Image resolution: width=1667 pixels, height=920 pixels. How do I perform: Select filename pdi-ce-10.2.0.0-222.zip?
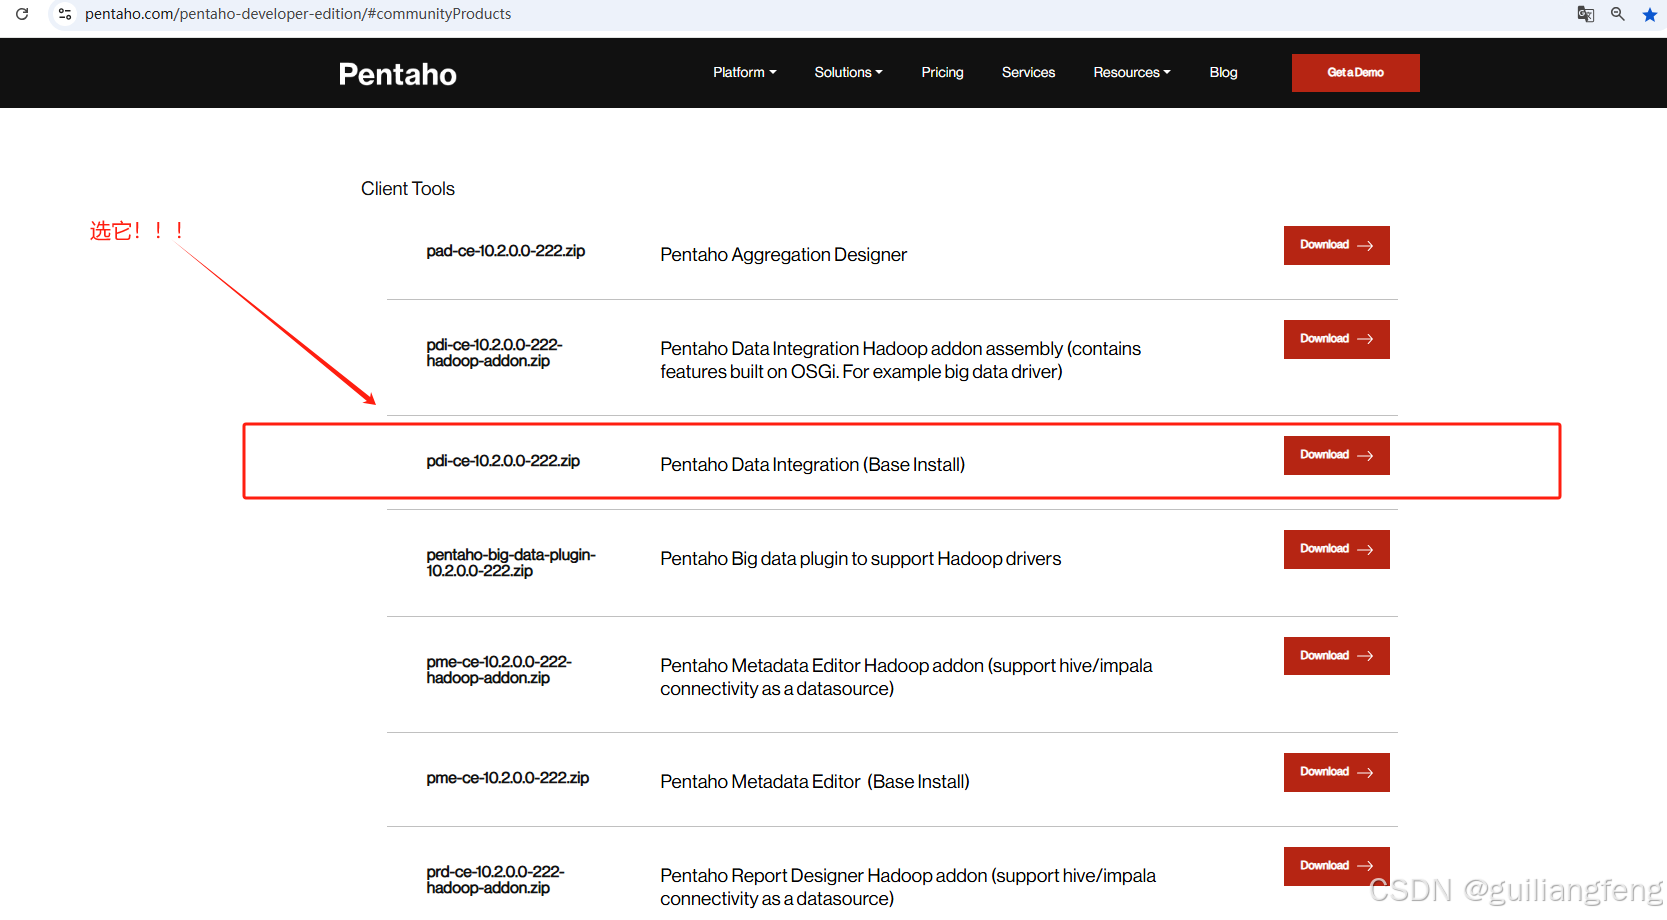coord(503,461)
